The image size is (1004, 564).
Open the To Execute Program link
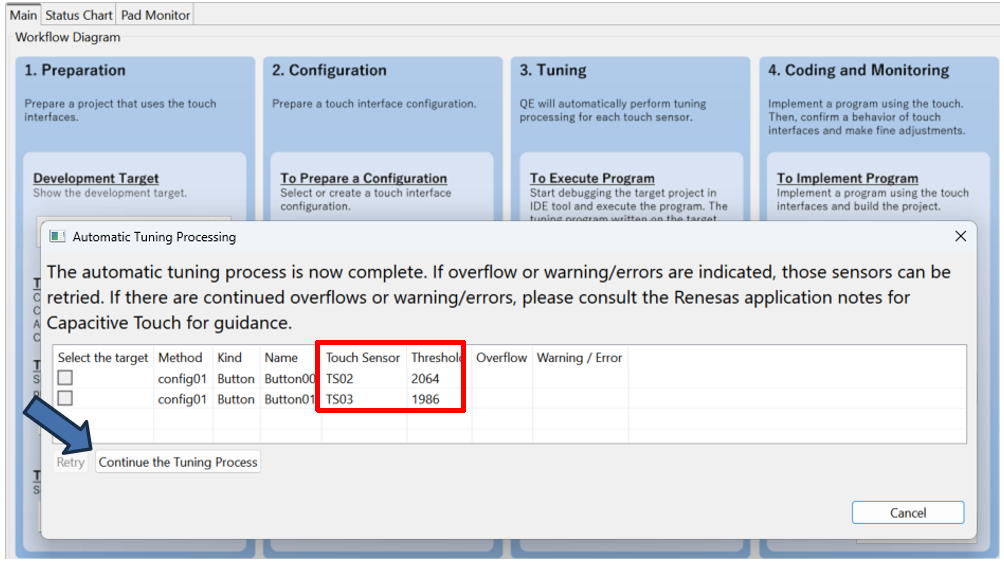(592, 179)
